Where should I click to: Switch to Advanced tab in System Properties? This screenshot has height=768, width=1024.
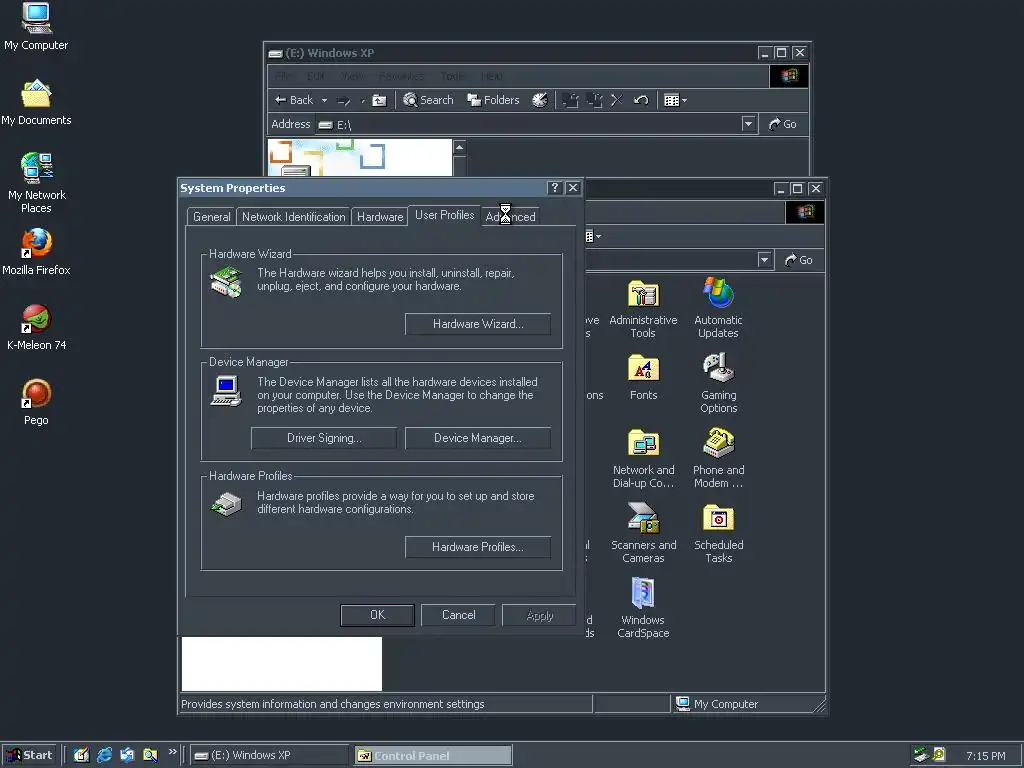tap(510, 217)
